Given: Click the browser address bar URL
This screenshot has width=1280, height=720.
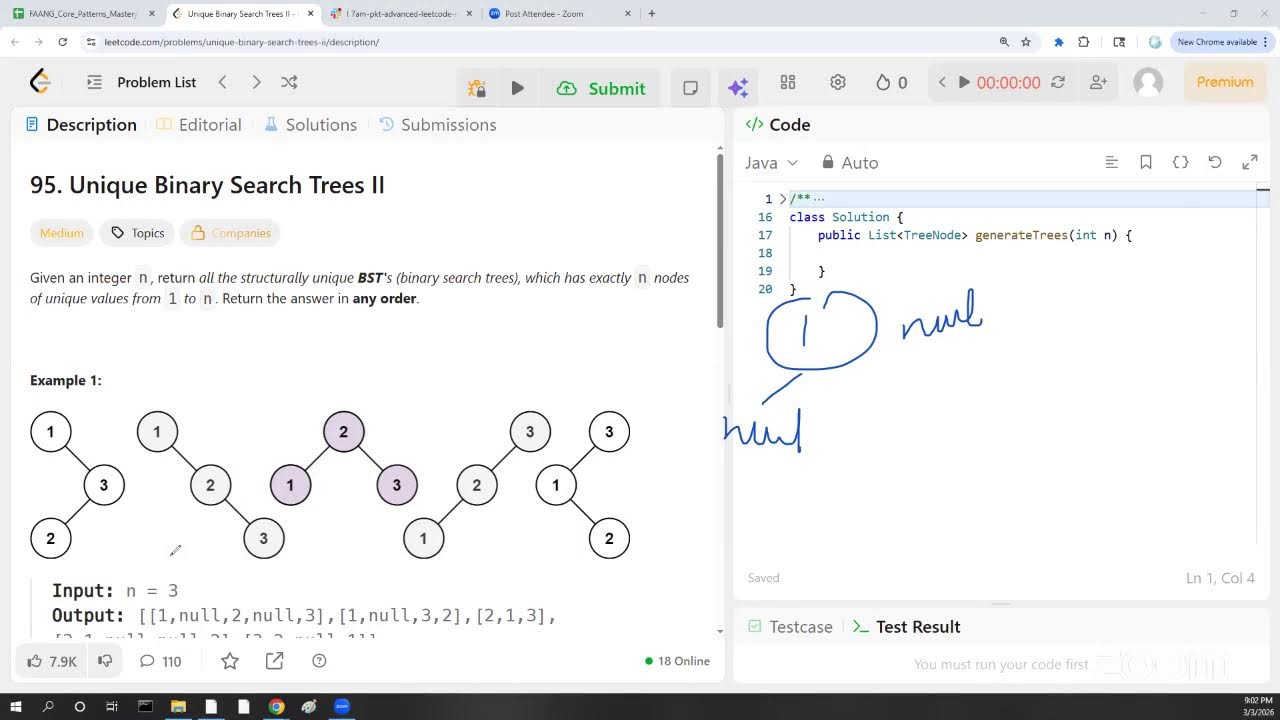Looking at the screenshot, I should coord(241,42).
